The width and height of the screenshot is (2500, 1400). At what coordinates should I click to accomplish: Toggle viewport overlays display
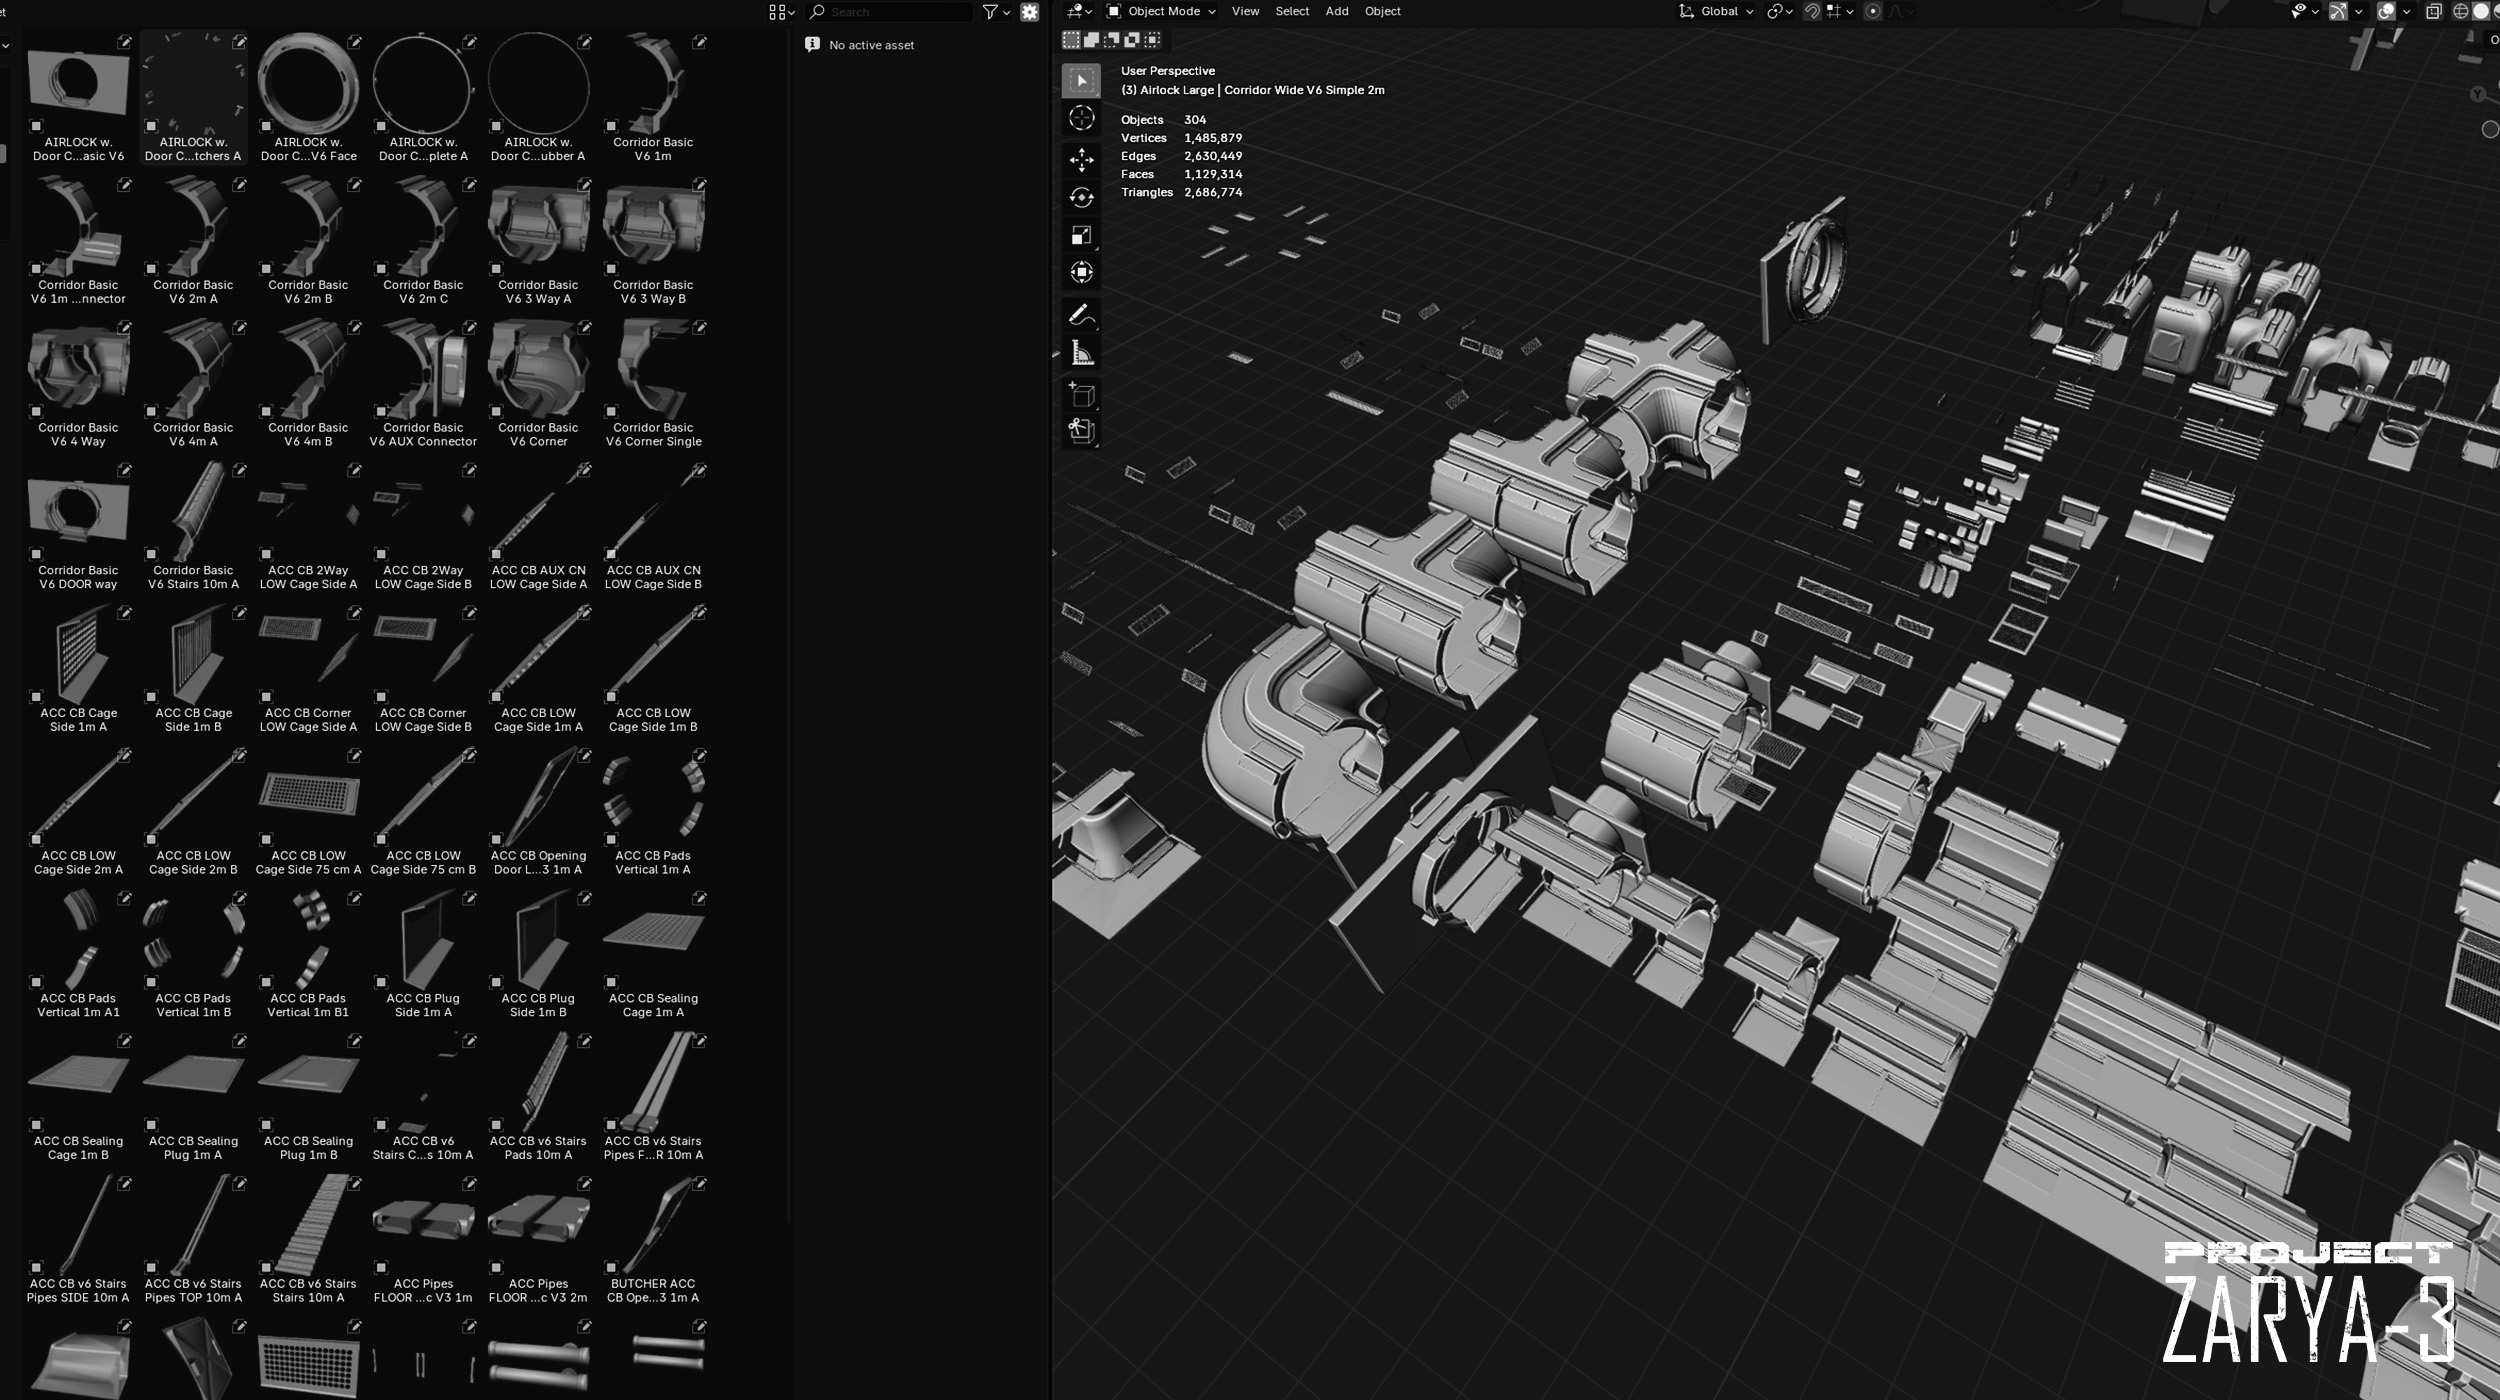[2386, 12]
